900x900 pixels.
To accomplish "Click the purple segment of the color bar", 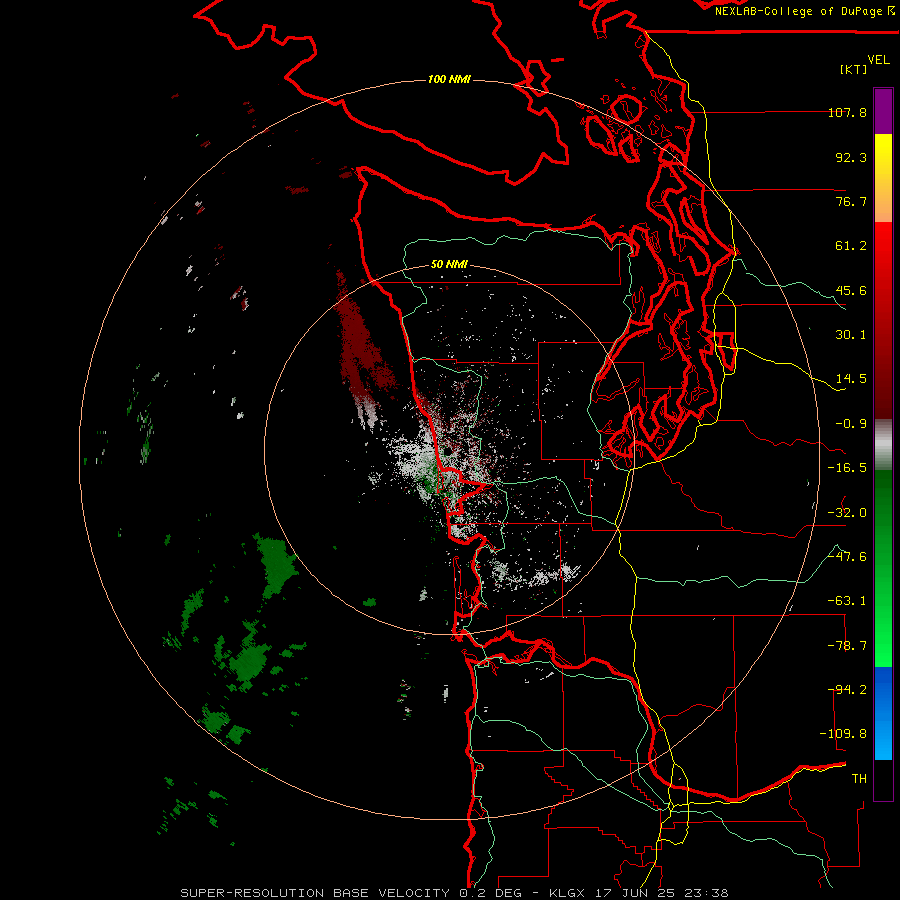I will 883,111.
